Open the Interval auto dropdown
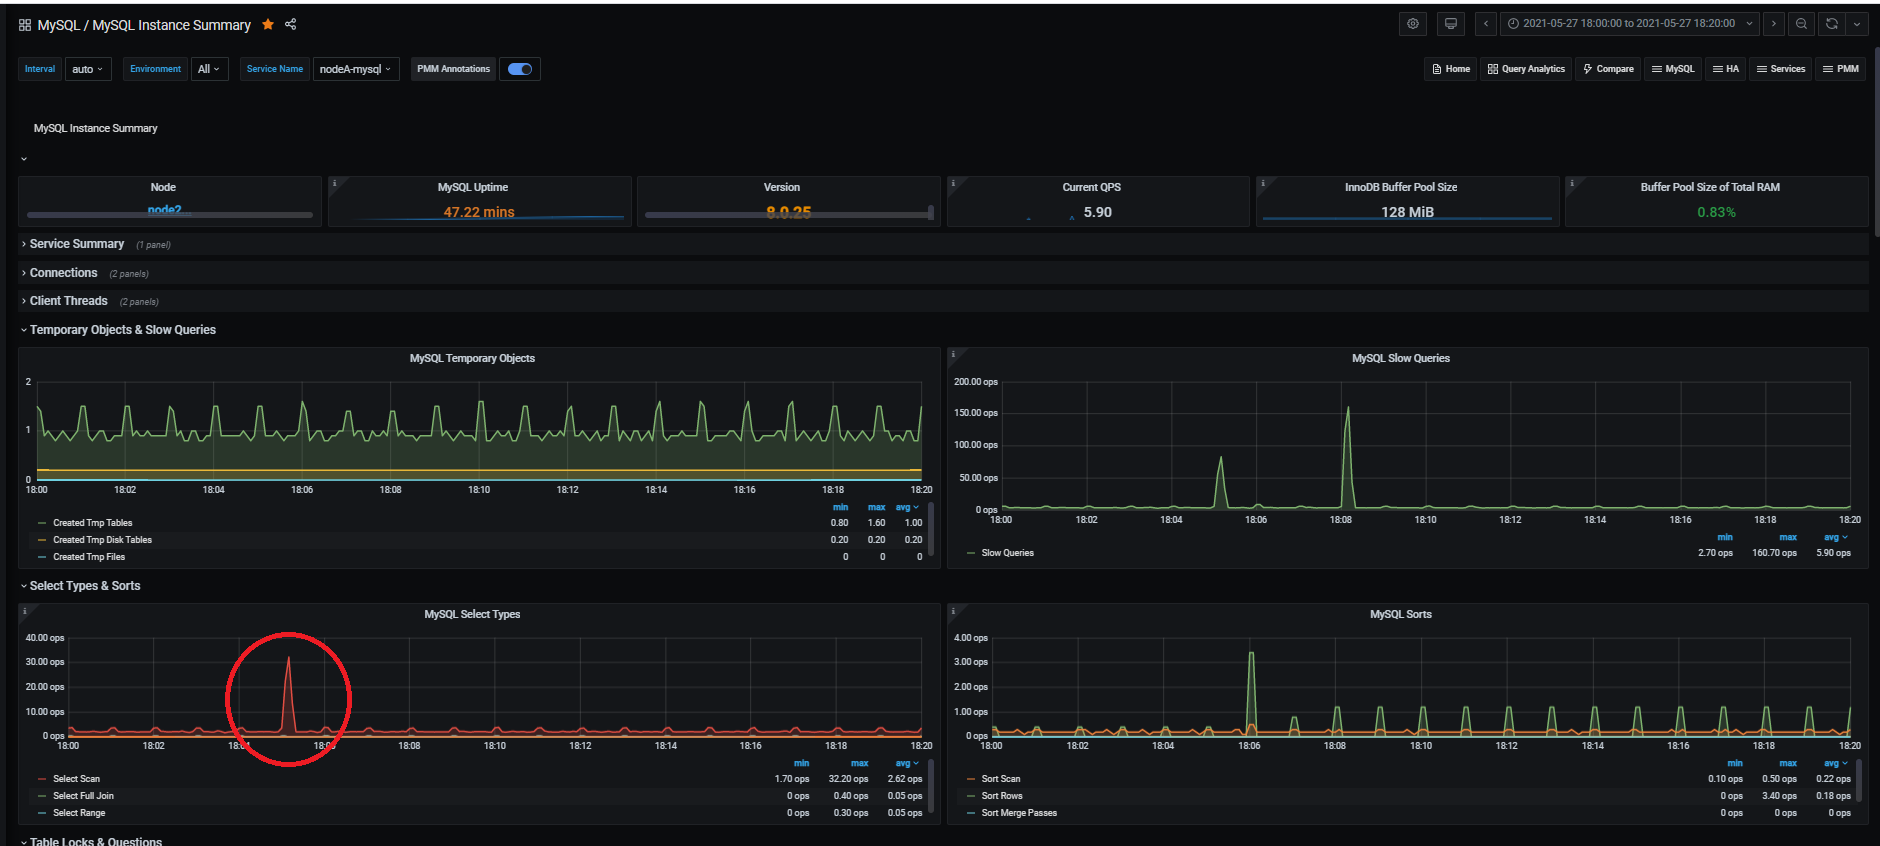The height and width of the screenshot is (846, 1880). coord(88,69)
